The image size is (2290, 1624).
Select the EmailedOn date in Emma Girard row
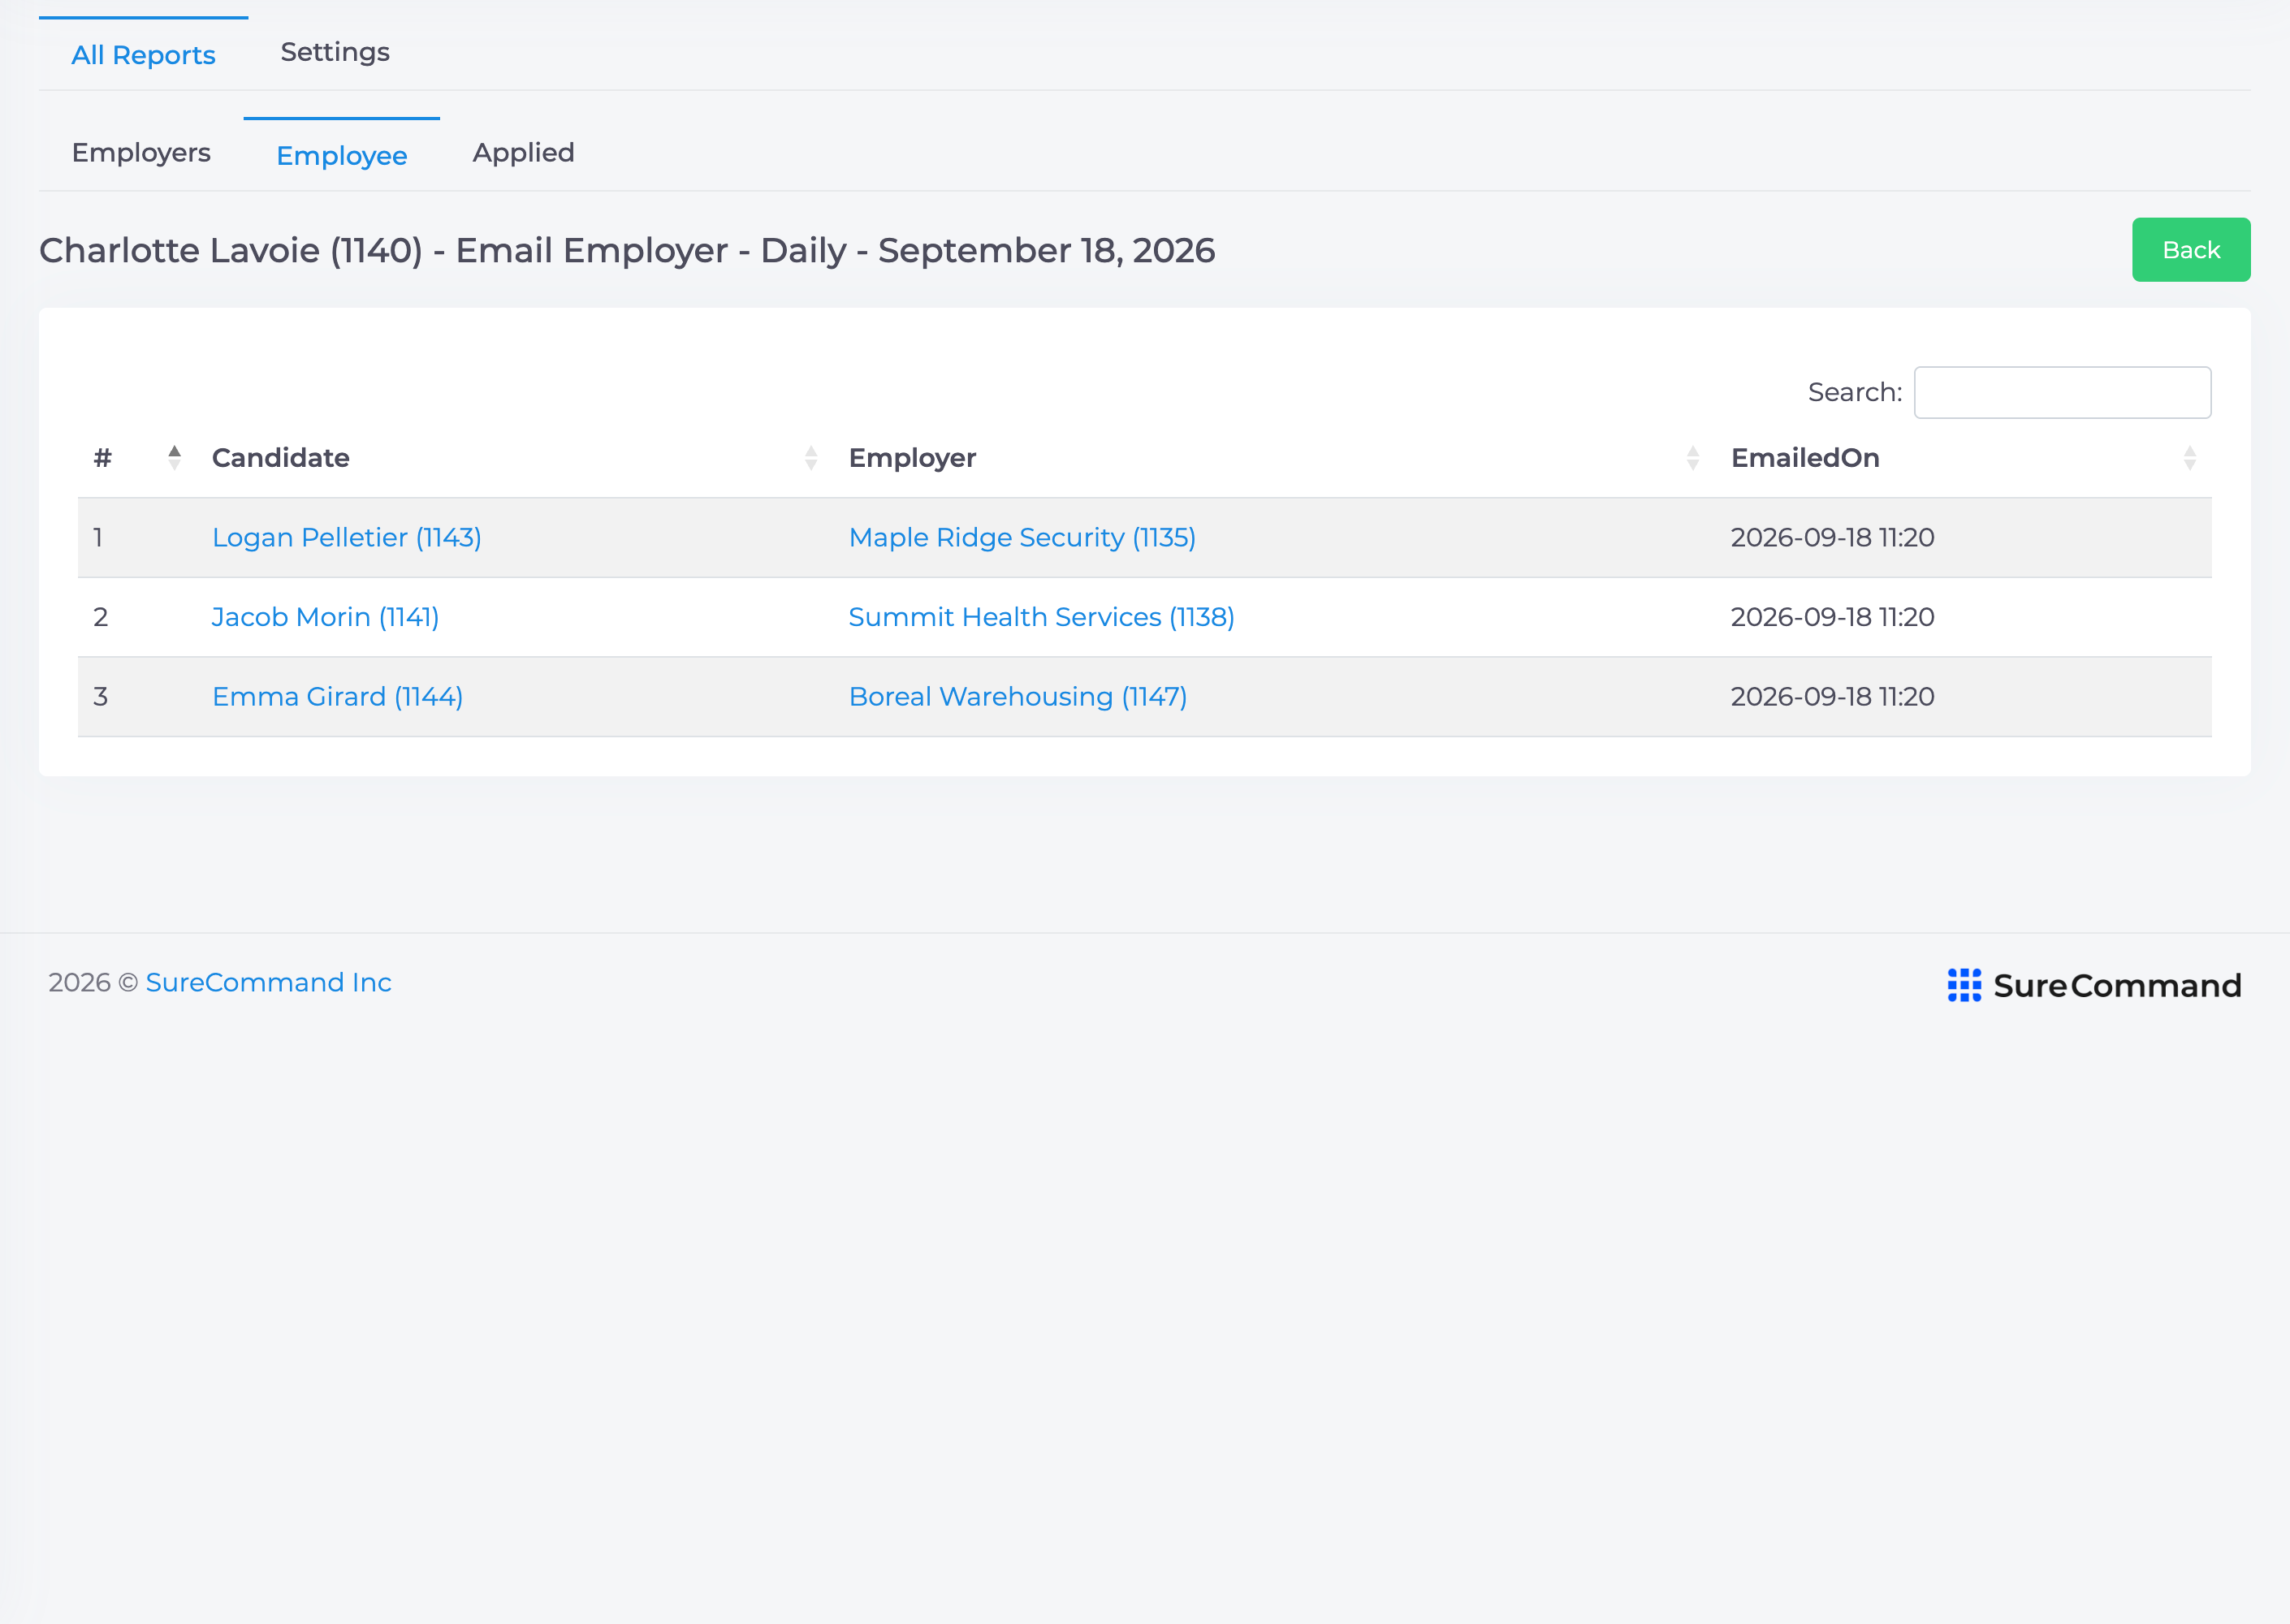click(x=1832, y=697)
